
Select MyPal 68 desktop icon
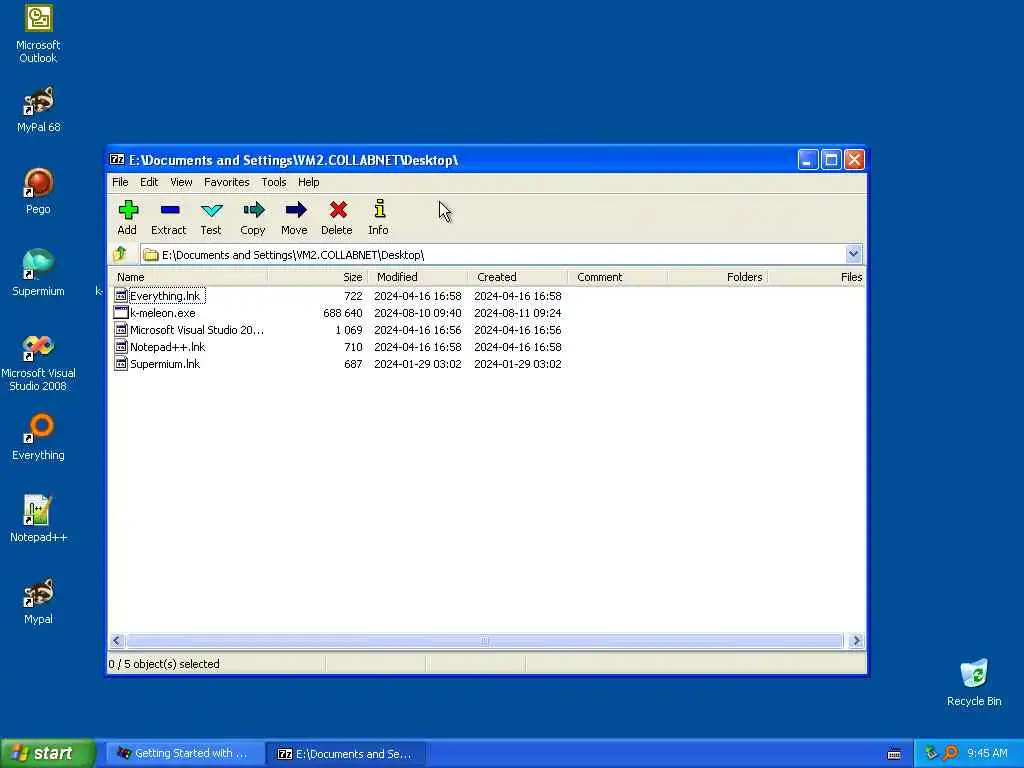click(x=39, y=100)
